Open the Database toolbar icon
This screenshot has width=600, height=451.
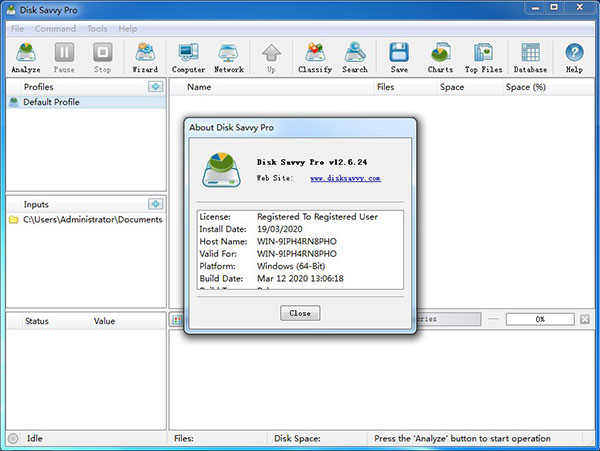pos(530,57)
